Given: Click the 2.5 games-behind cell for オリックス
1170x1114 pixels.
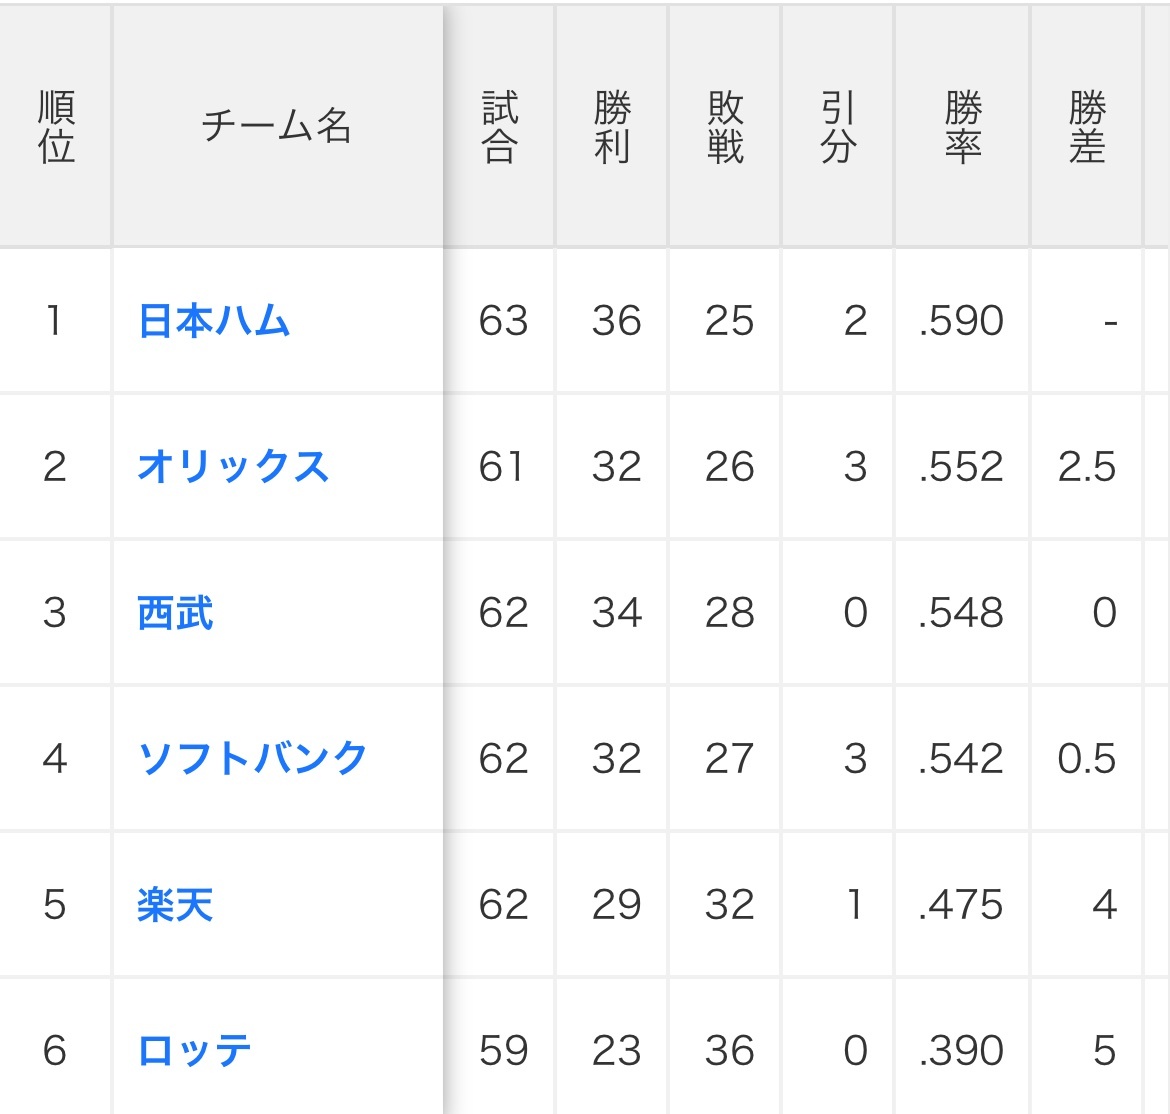Looking at the screenshot, I should tap(1086, 467).
